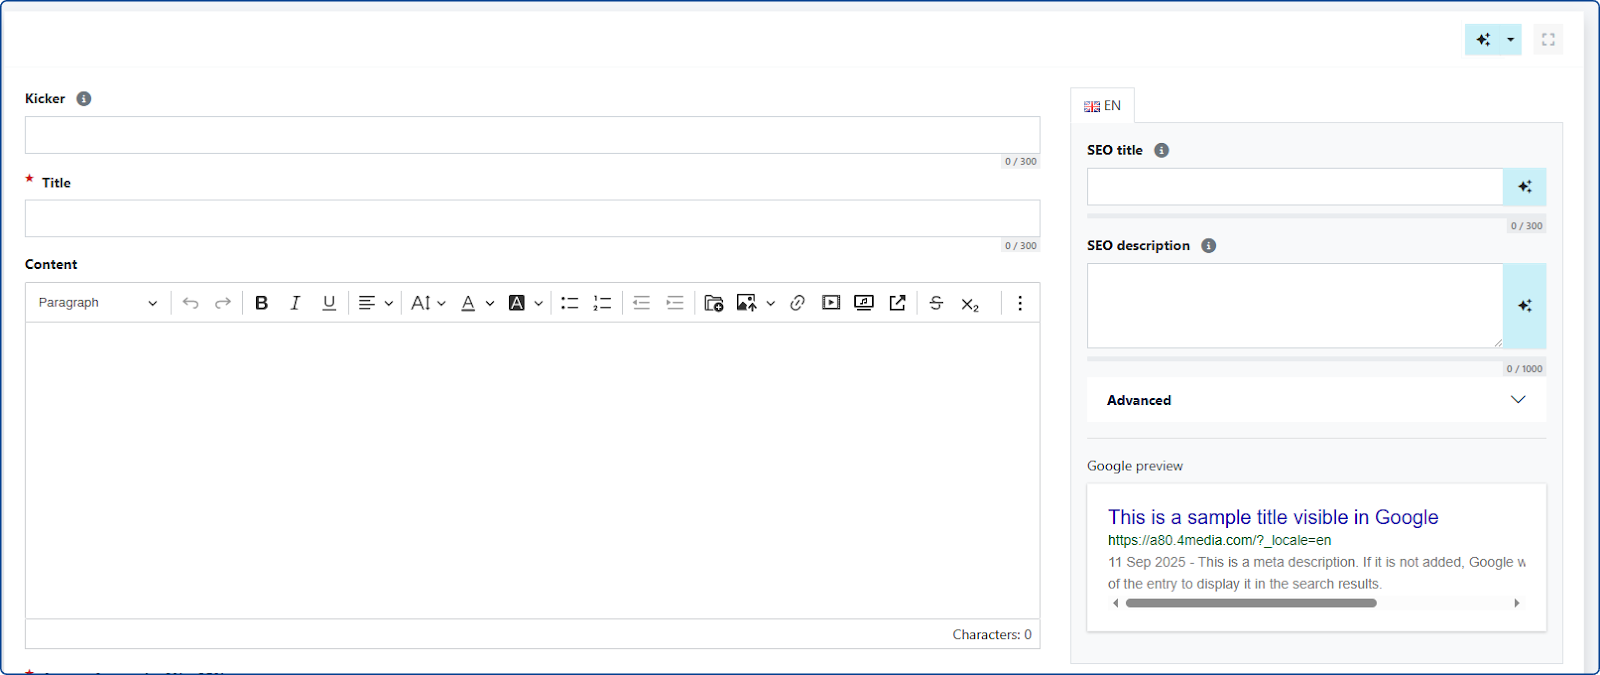
Task: Click into the Title input field
Action: [532, 218]
